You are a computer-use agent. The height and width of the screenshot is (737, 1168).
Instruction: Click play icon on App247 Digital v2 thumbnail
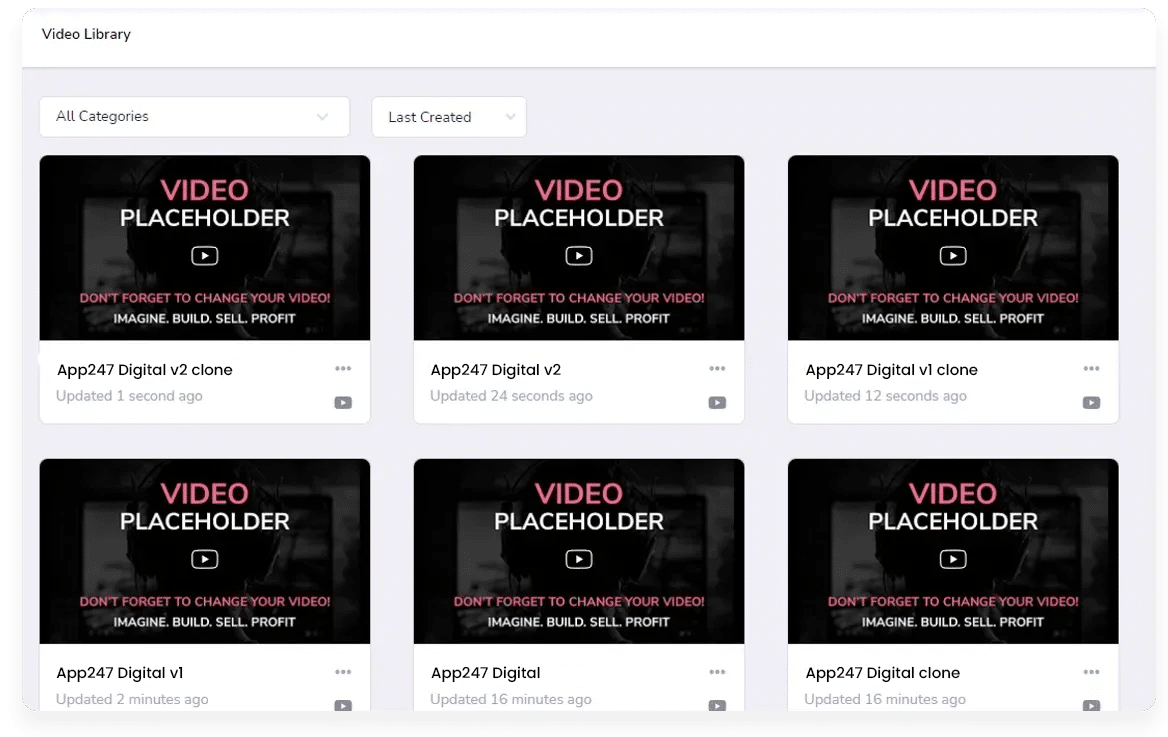579,256
